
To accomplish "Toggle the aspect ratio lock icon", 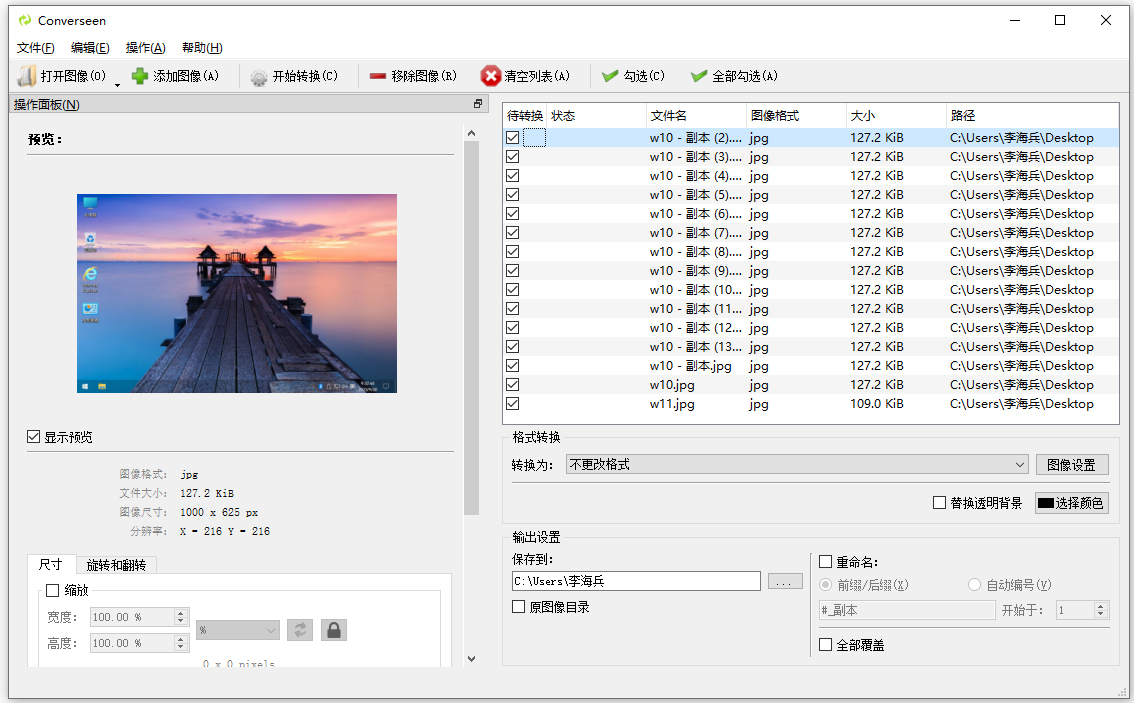I will point(334,629).
